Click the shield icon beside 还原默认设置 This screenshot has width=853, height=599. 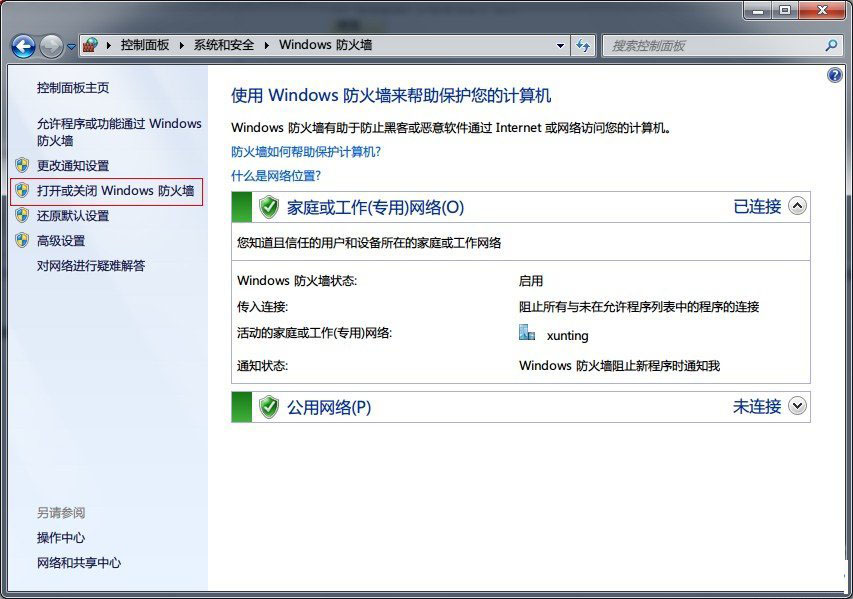22,215
